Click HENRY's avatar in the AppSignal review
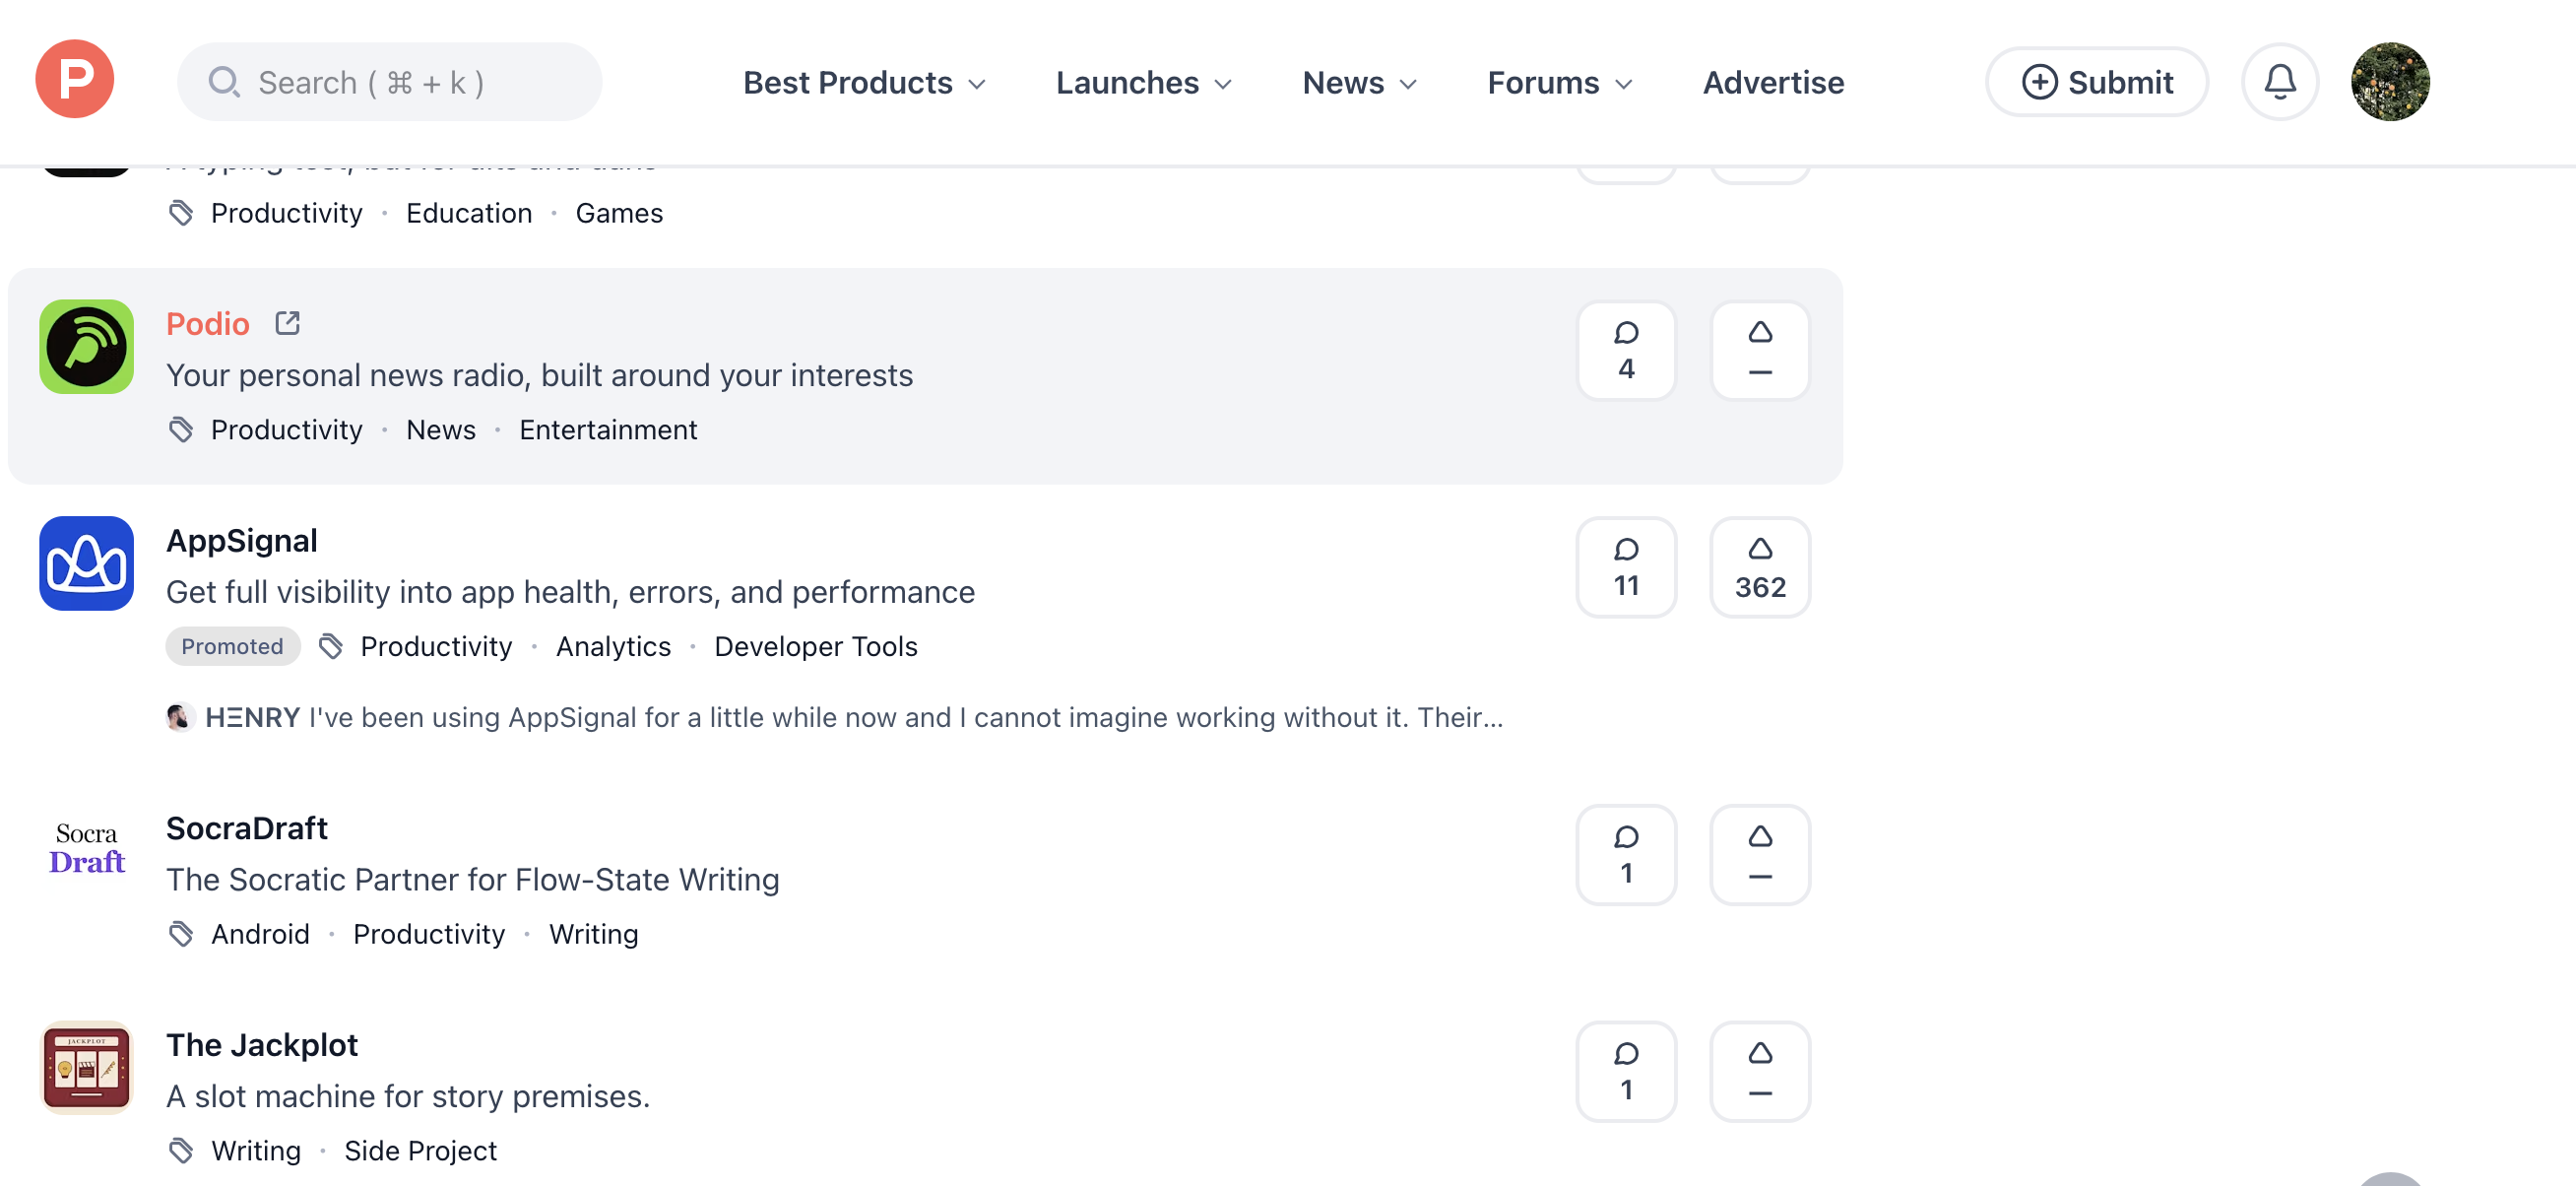2576x1186 pixels. 180,717
